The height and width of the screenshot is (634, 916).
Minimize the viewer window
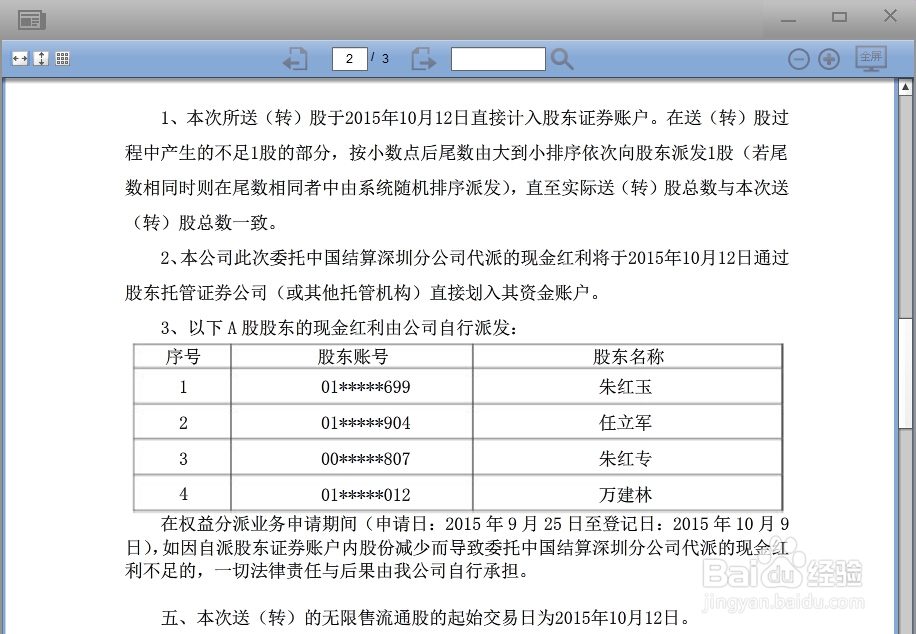(x=789, y=20)
